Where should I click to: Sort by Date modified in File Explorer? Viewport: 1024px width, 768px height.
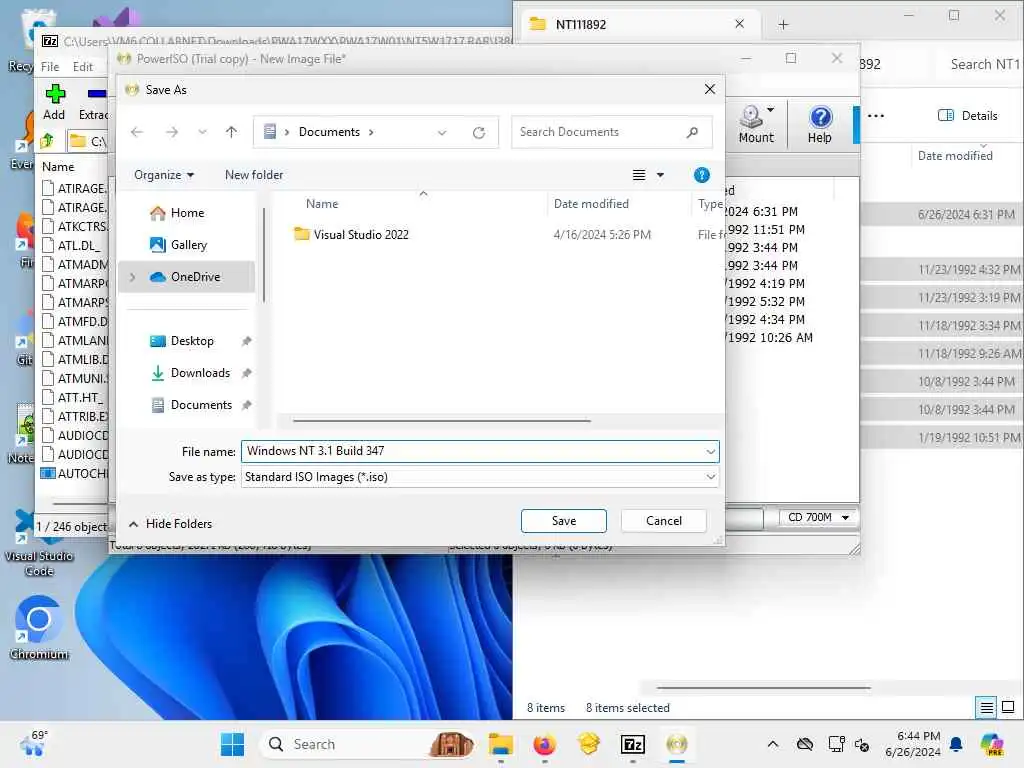tap(955, 155)
